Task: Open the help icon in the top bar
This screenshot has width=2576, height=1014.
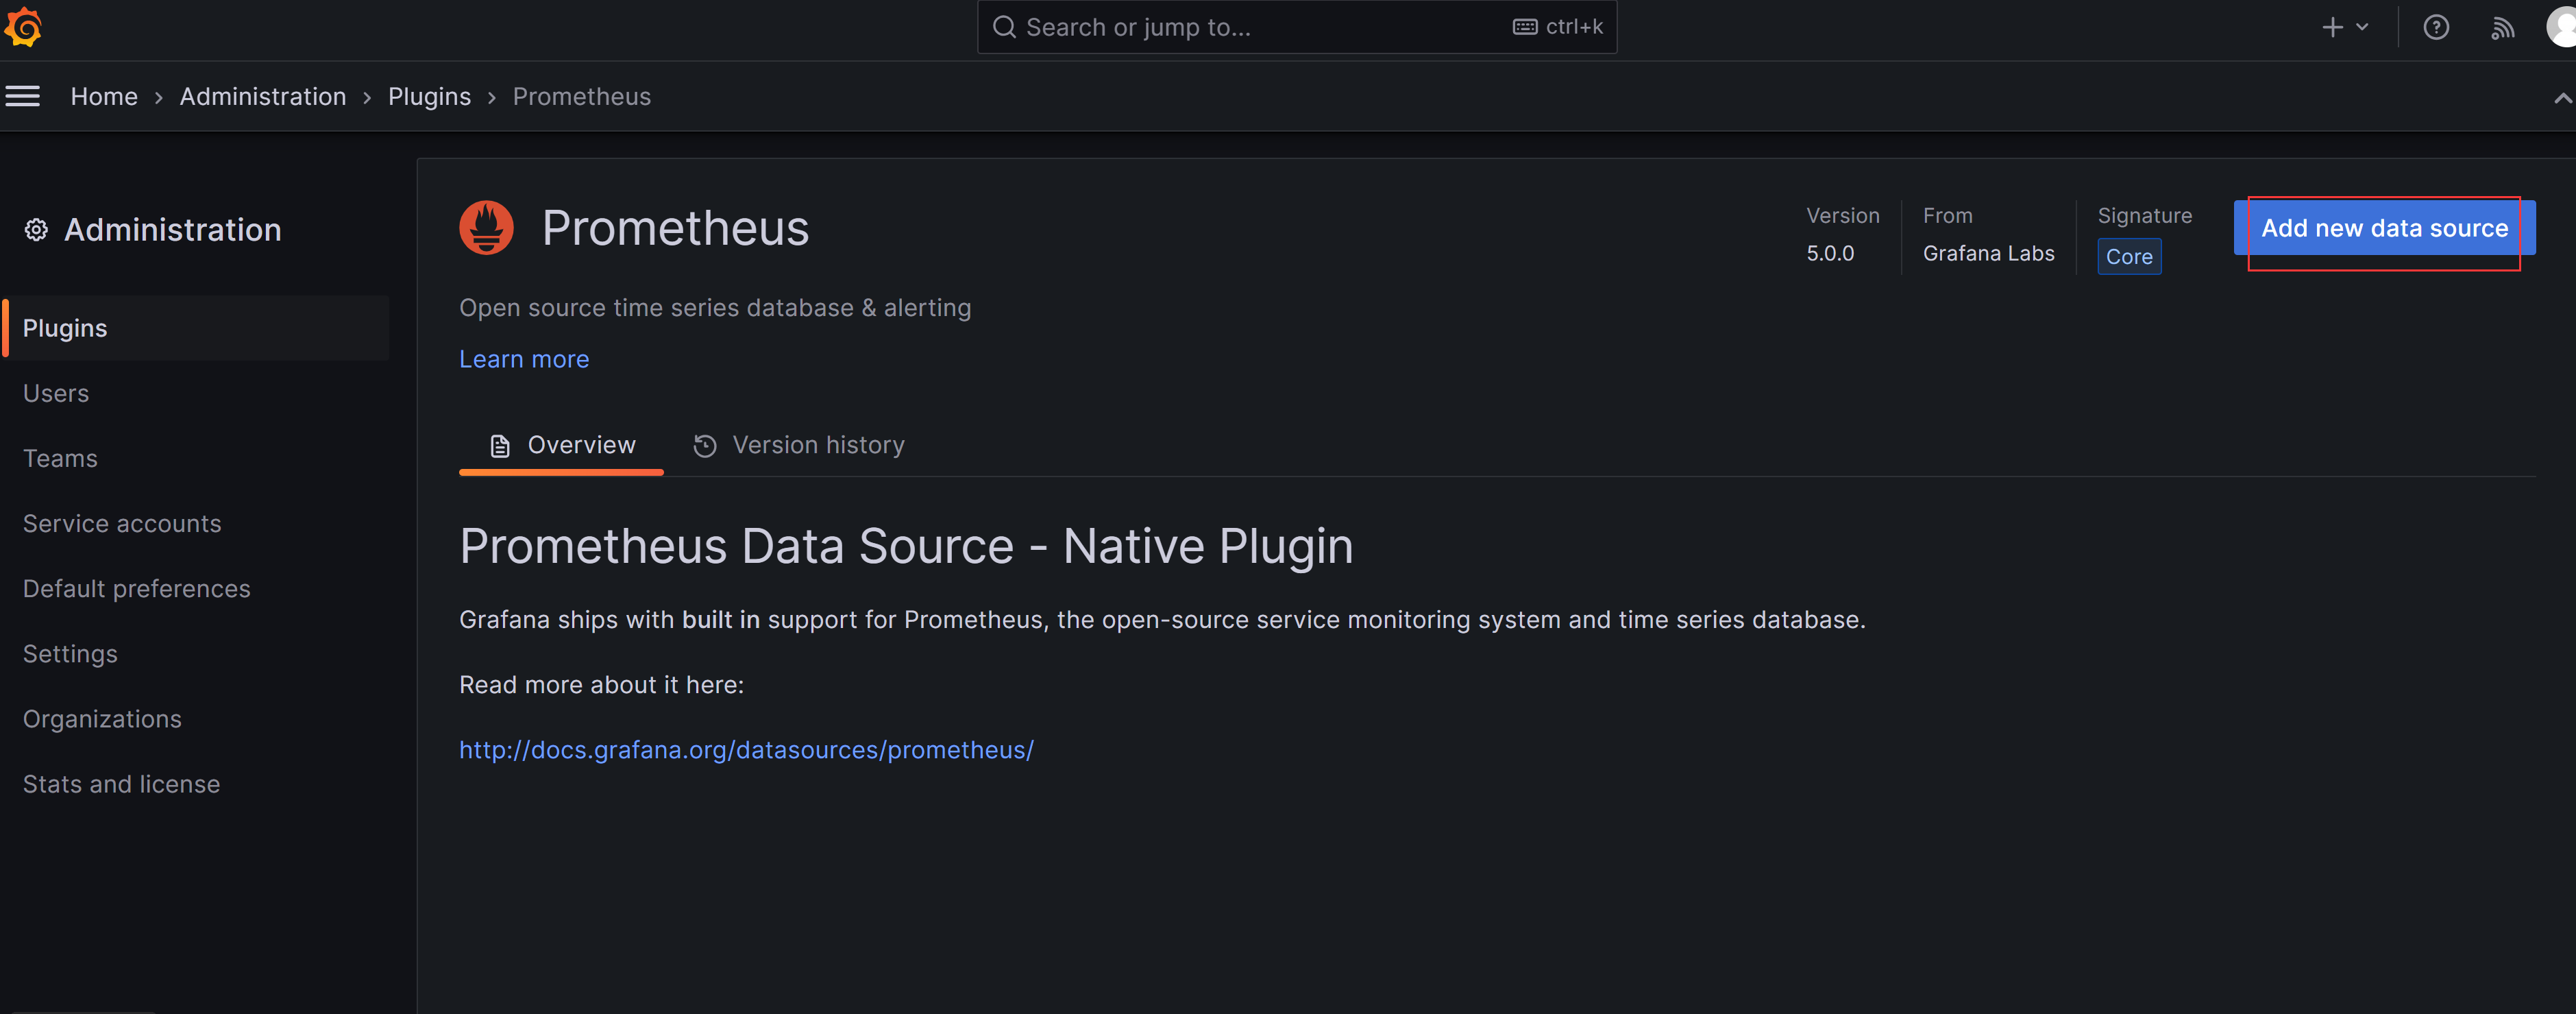Action: pyautogui.click(x=2437, y=27)
